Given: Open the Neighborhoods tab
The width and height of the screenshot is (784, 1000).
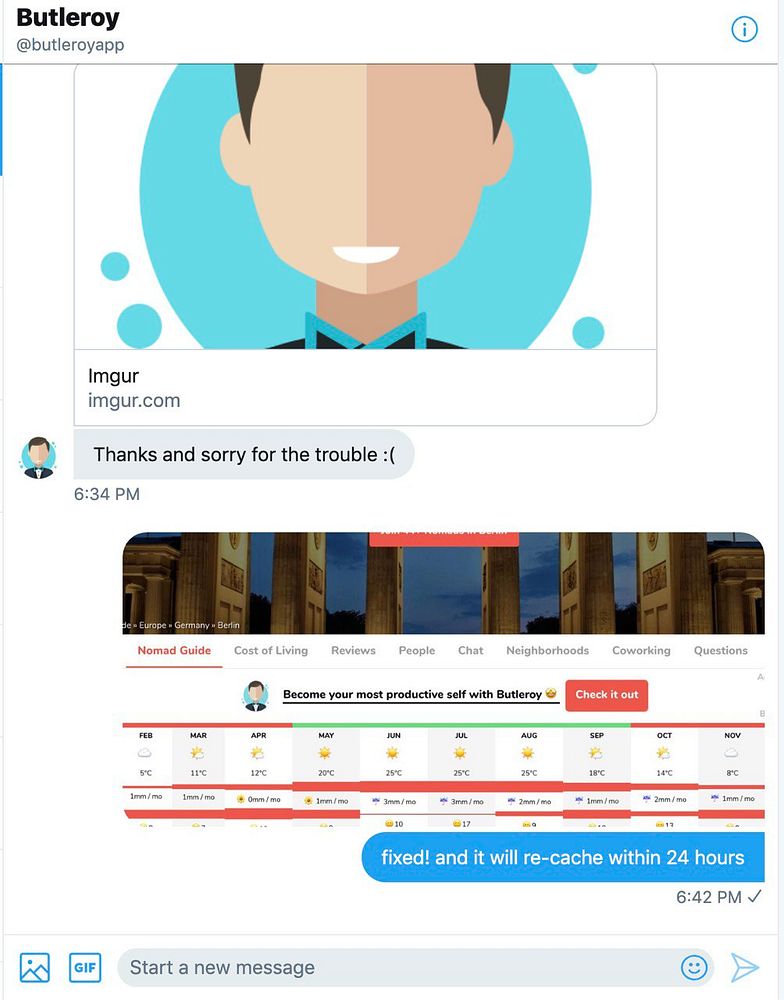Looking at the screenshot, I should point(547,651).
